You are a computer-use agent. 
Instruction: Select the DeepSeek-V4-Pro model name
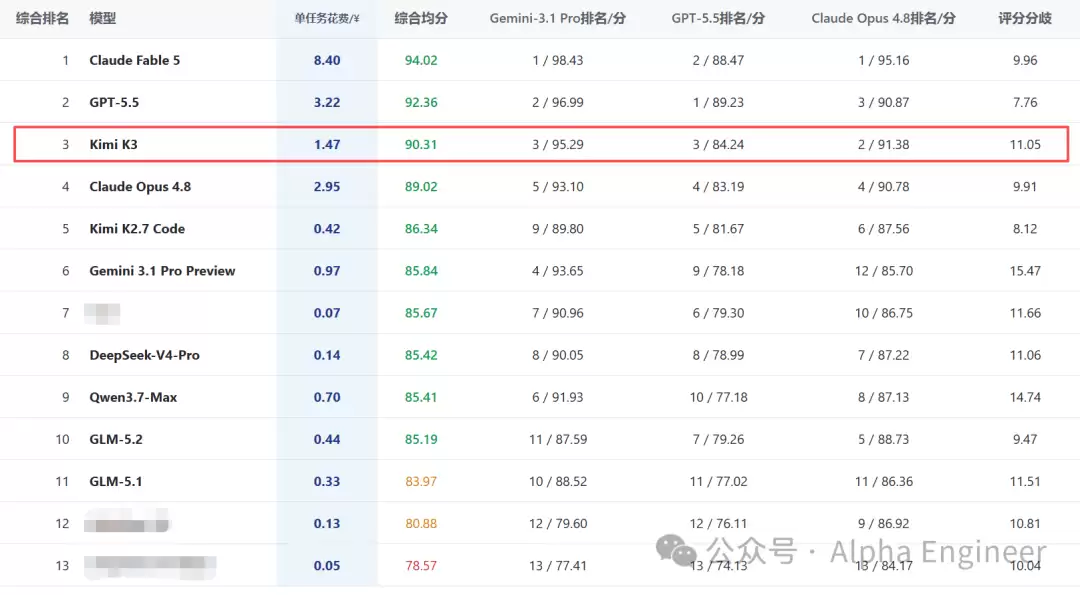(144, 355)
